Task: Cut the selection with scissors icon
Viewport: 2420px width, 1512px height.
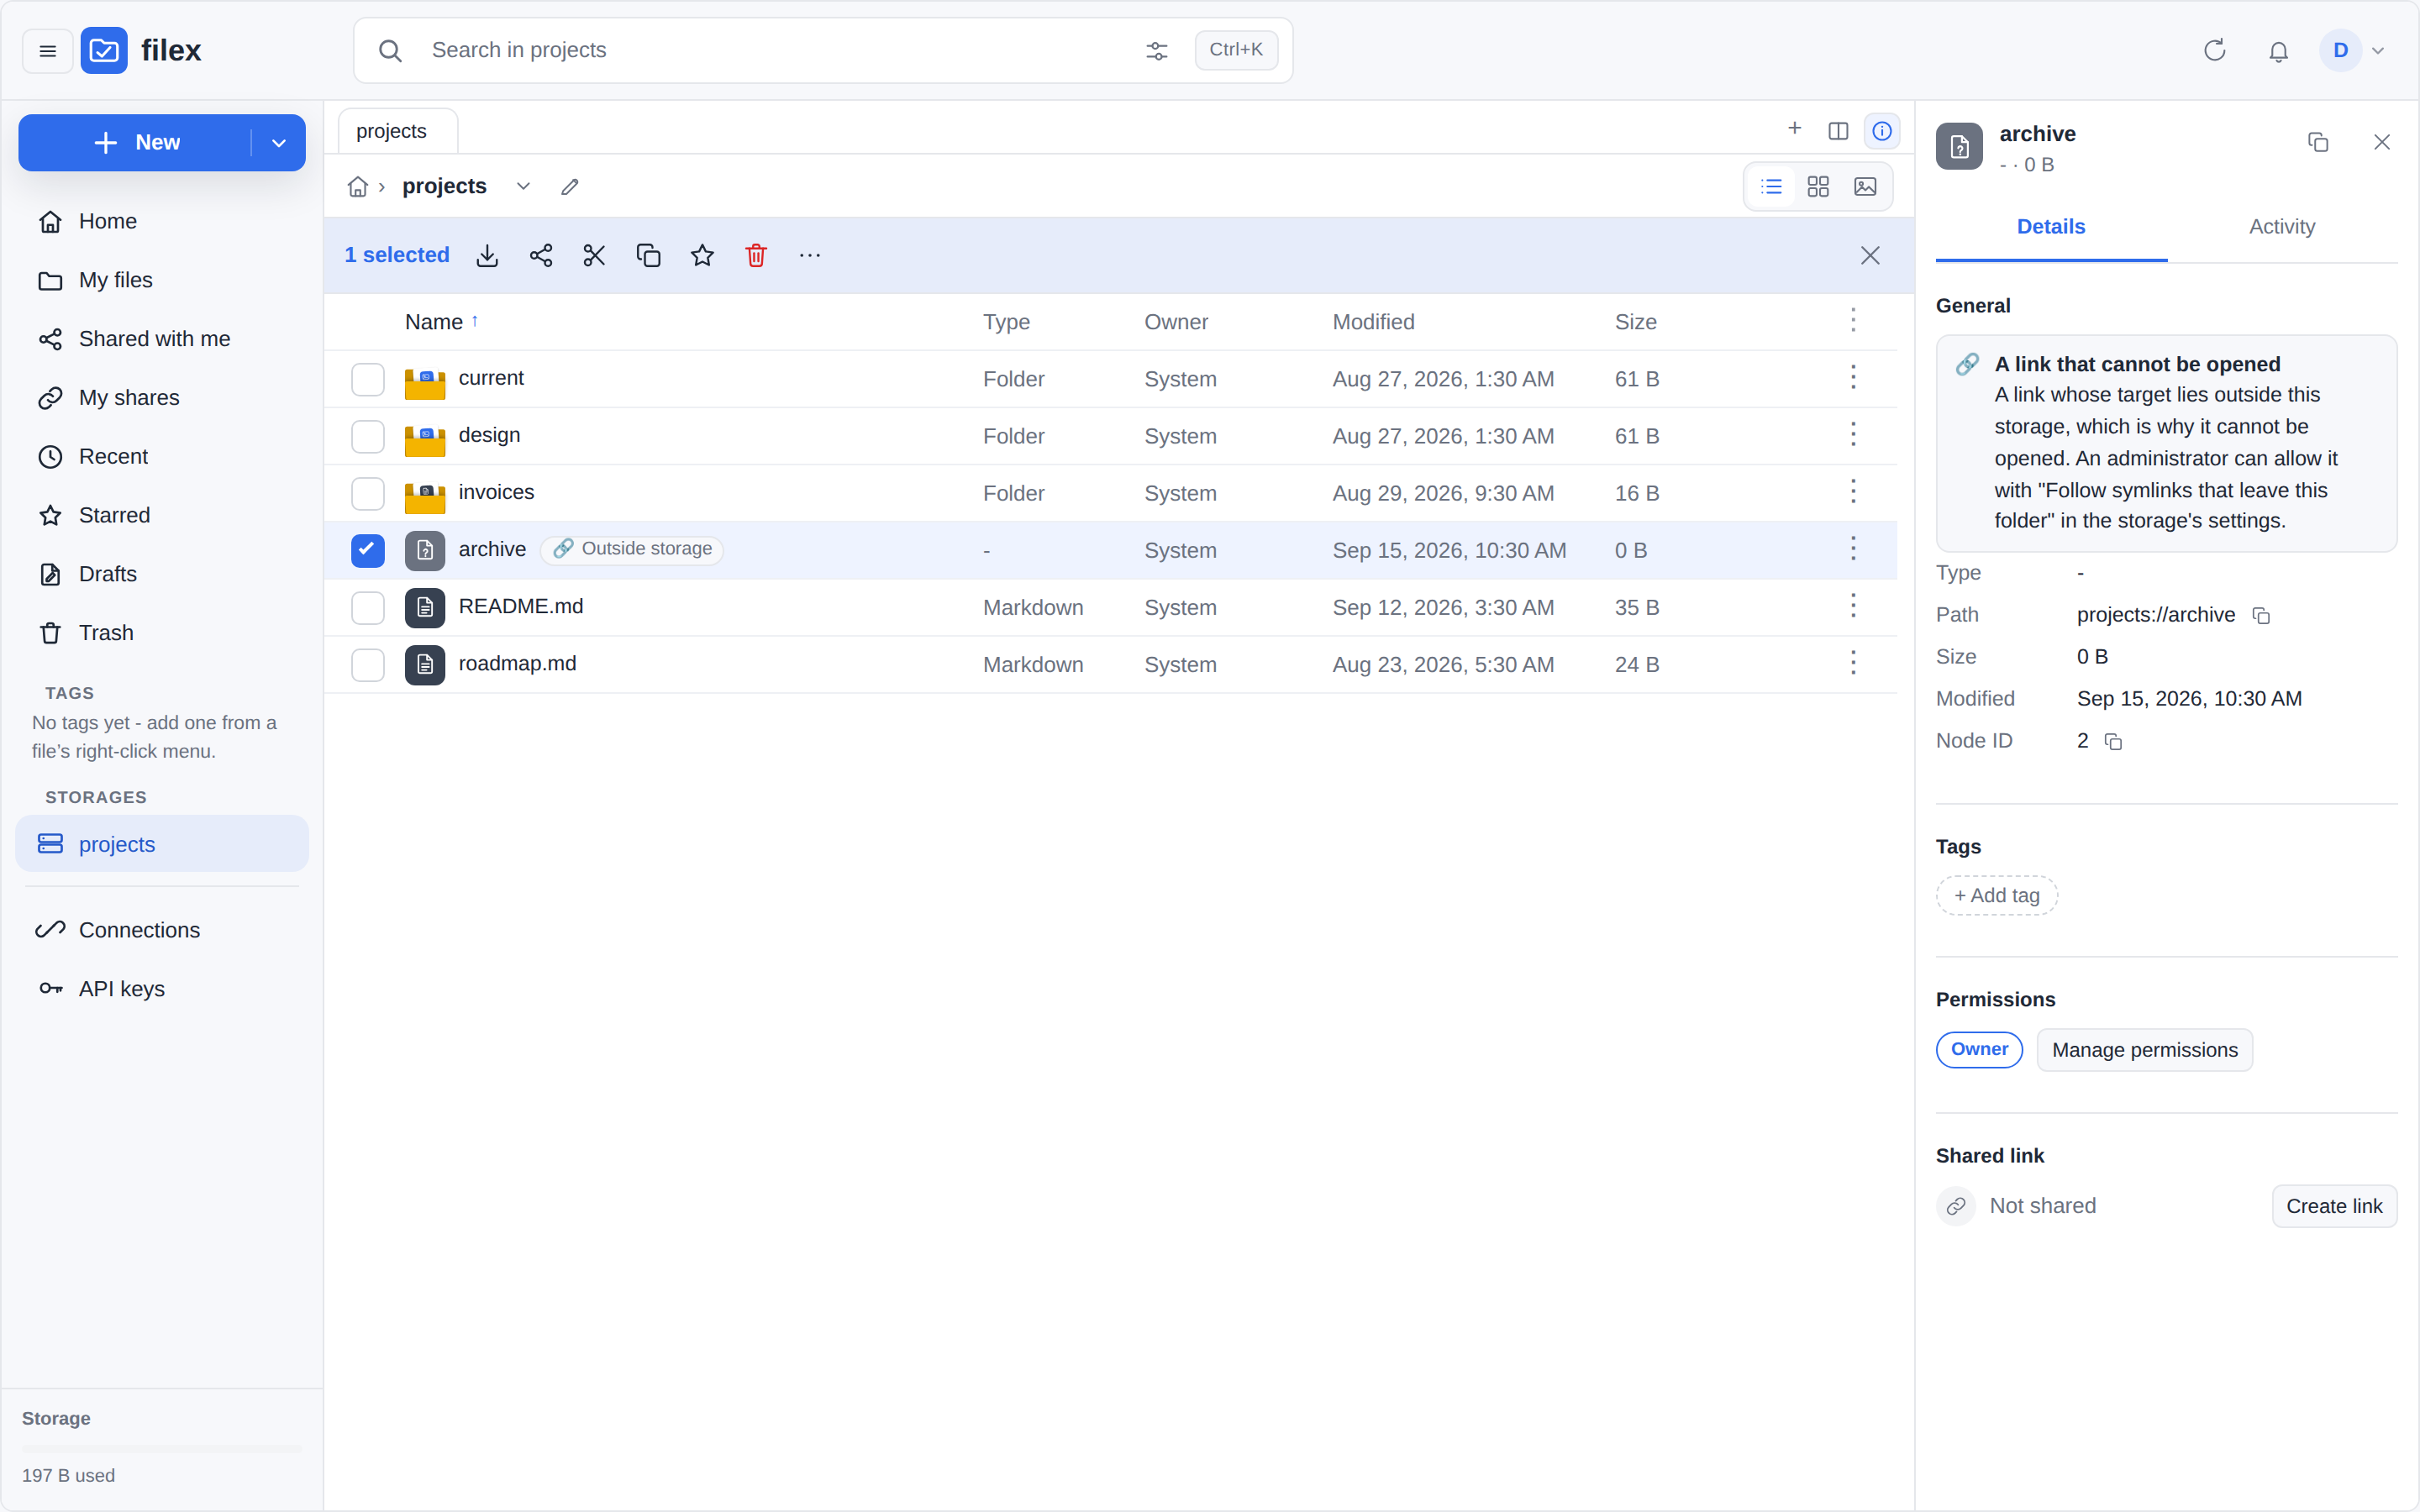Action: pyautogui.click(x=595, y=256)
